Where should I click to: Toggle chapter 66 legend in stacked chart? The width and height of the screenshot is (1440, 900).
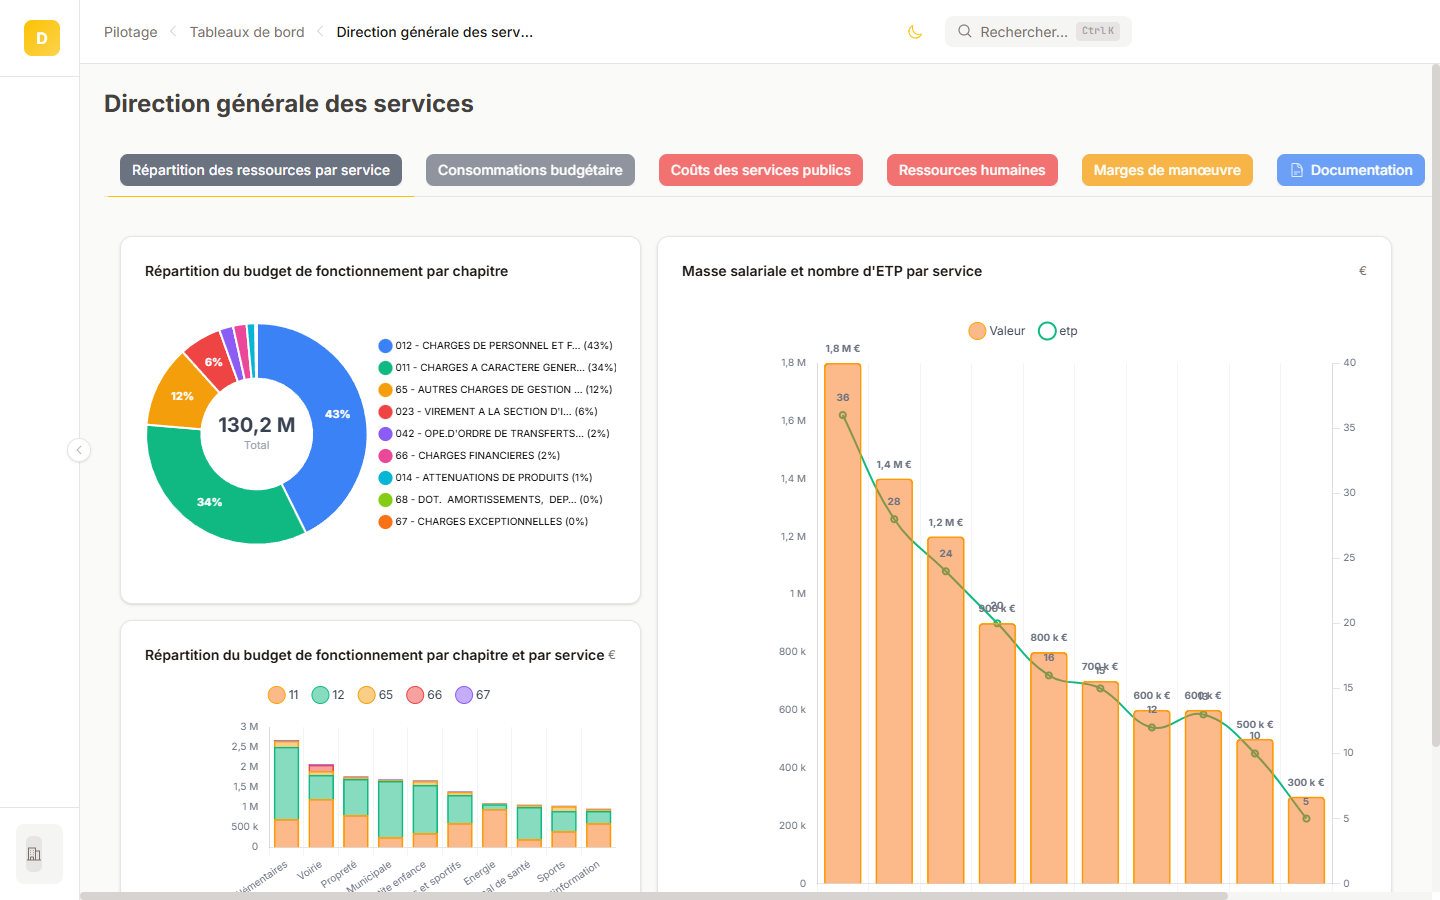click(424, 695)
